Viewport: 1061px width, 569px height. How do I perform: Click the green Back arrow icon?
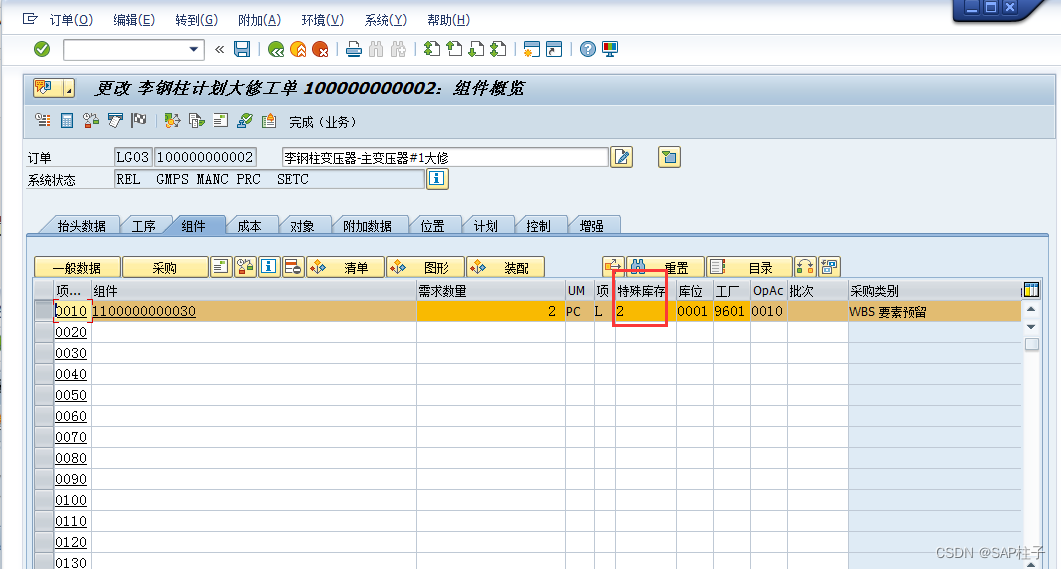275,49
